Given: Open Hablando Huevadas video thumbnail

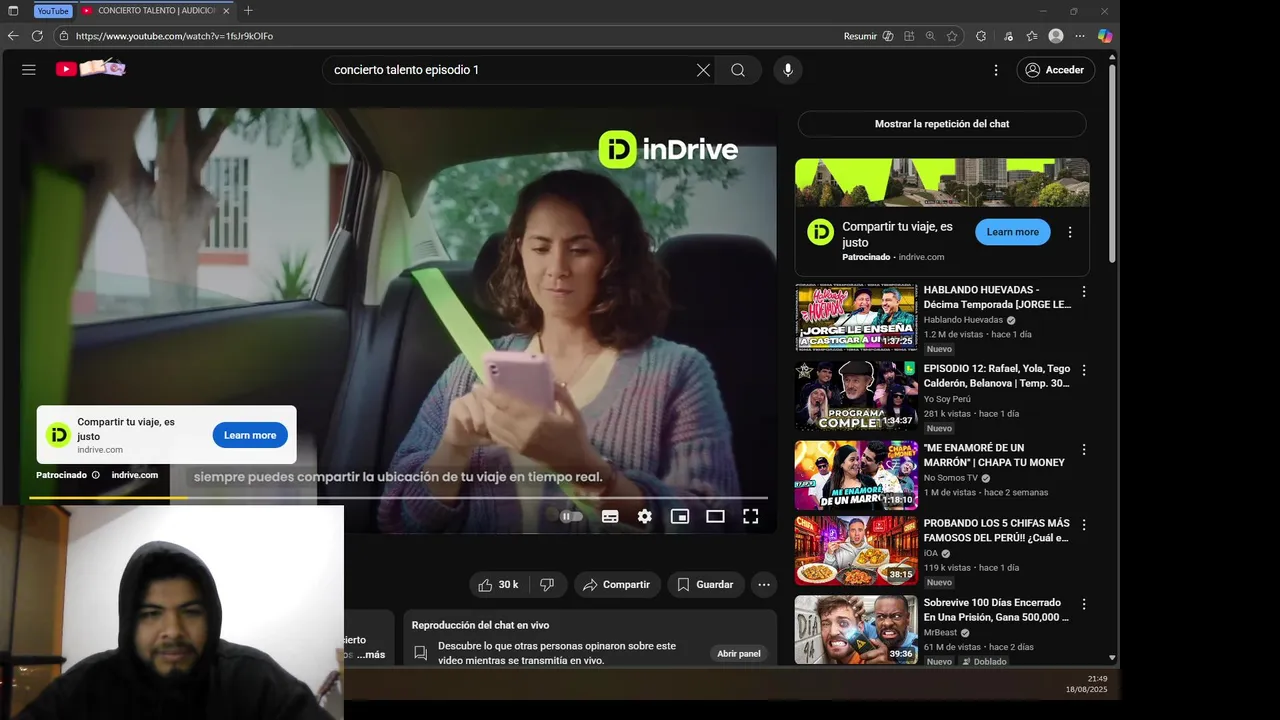Looking at the screenshot, I should pyautogui.click(x=856, y=318).
